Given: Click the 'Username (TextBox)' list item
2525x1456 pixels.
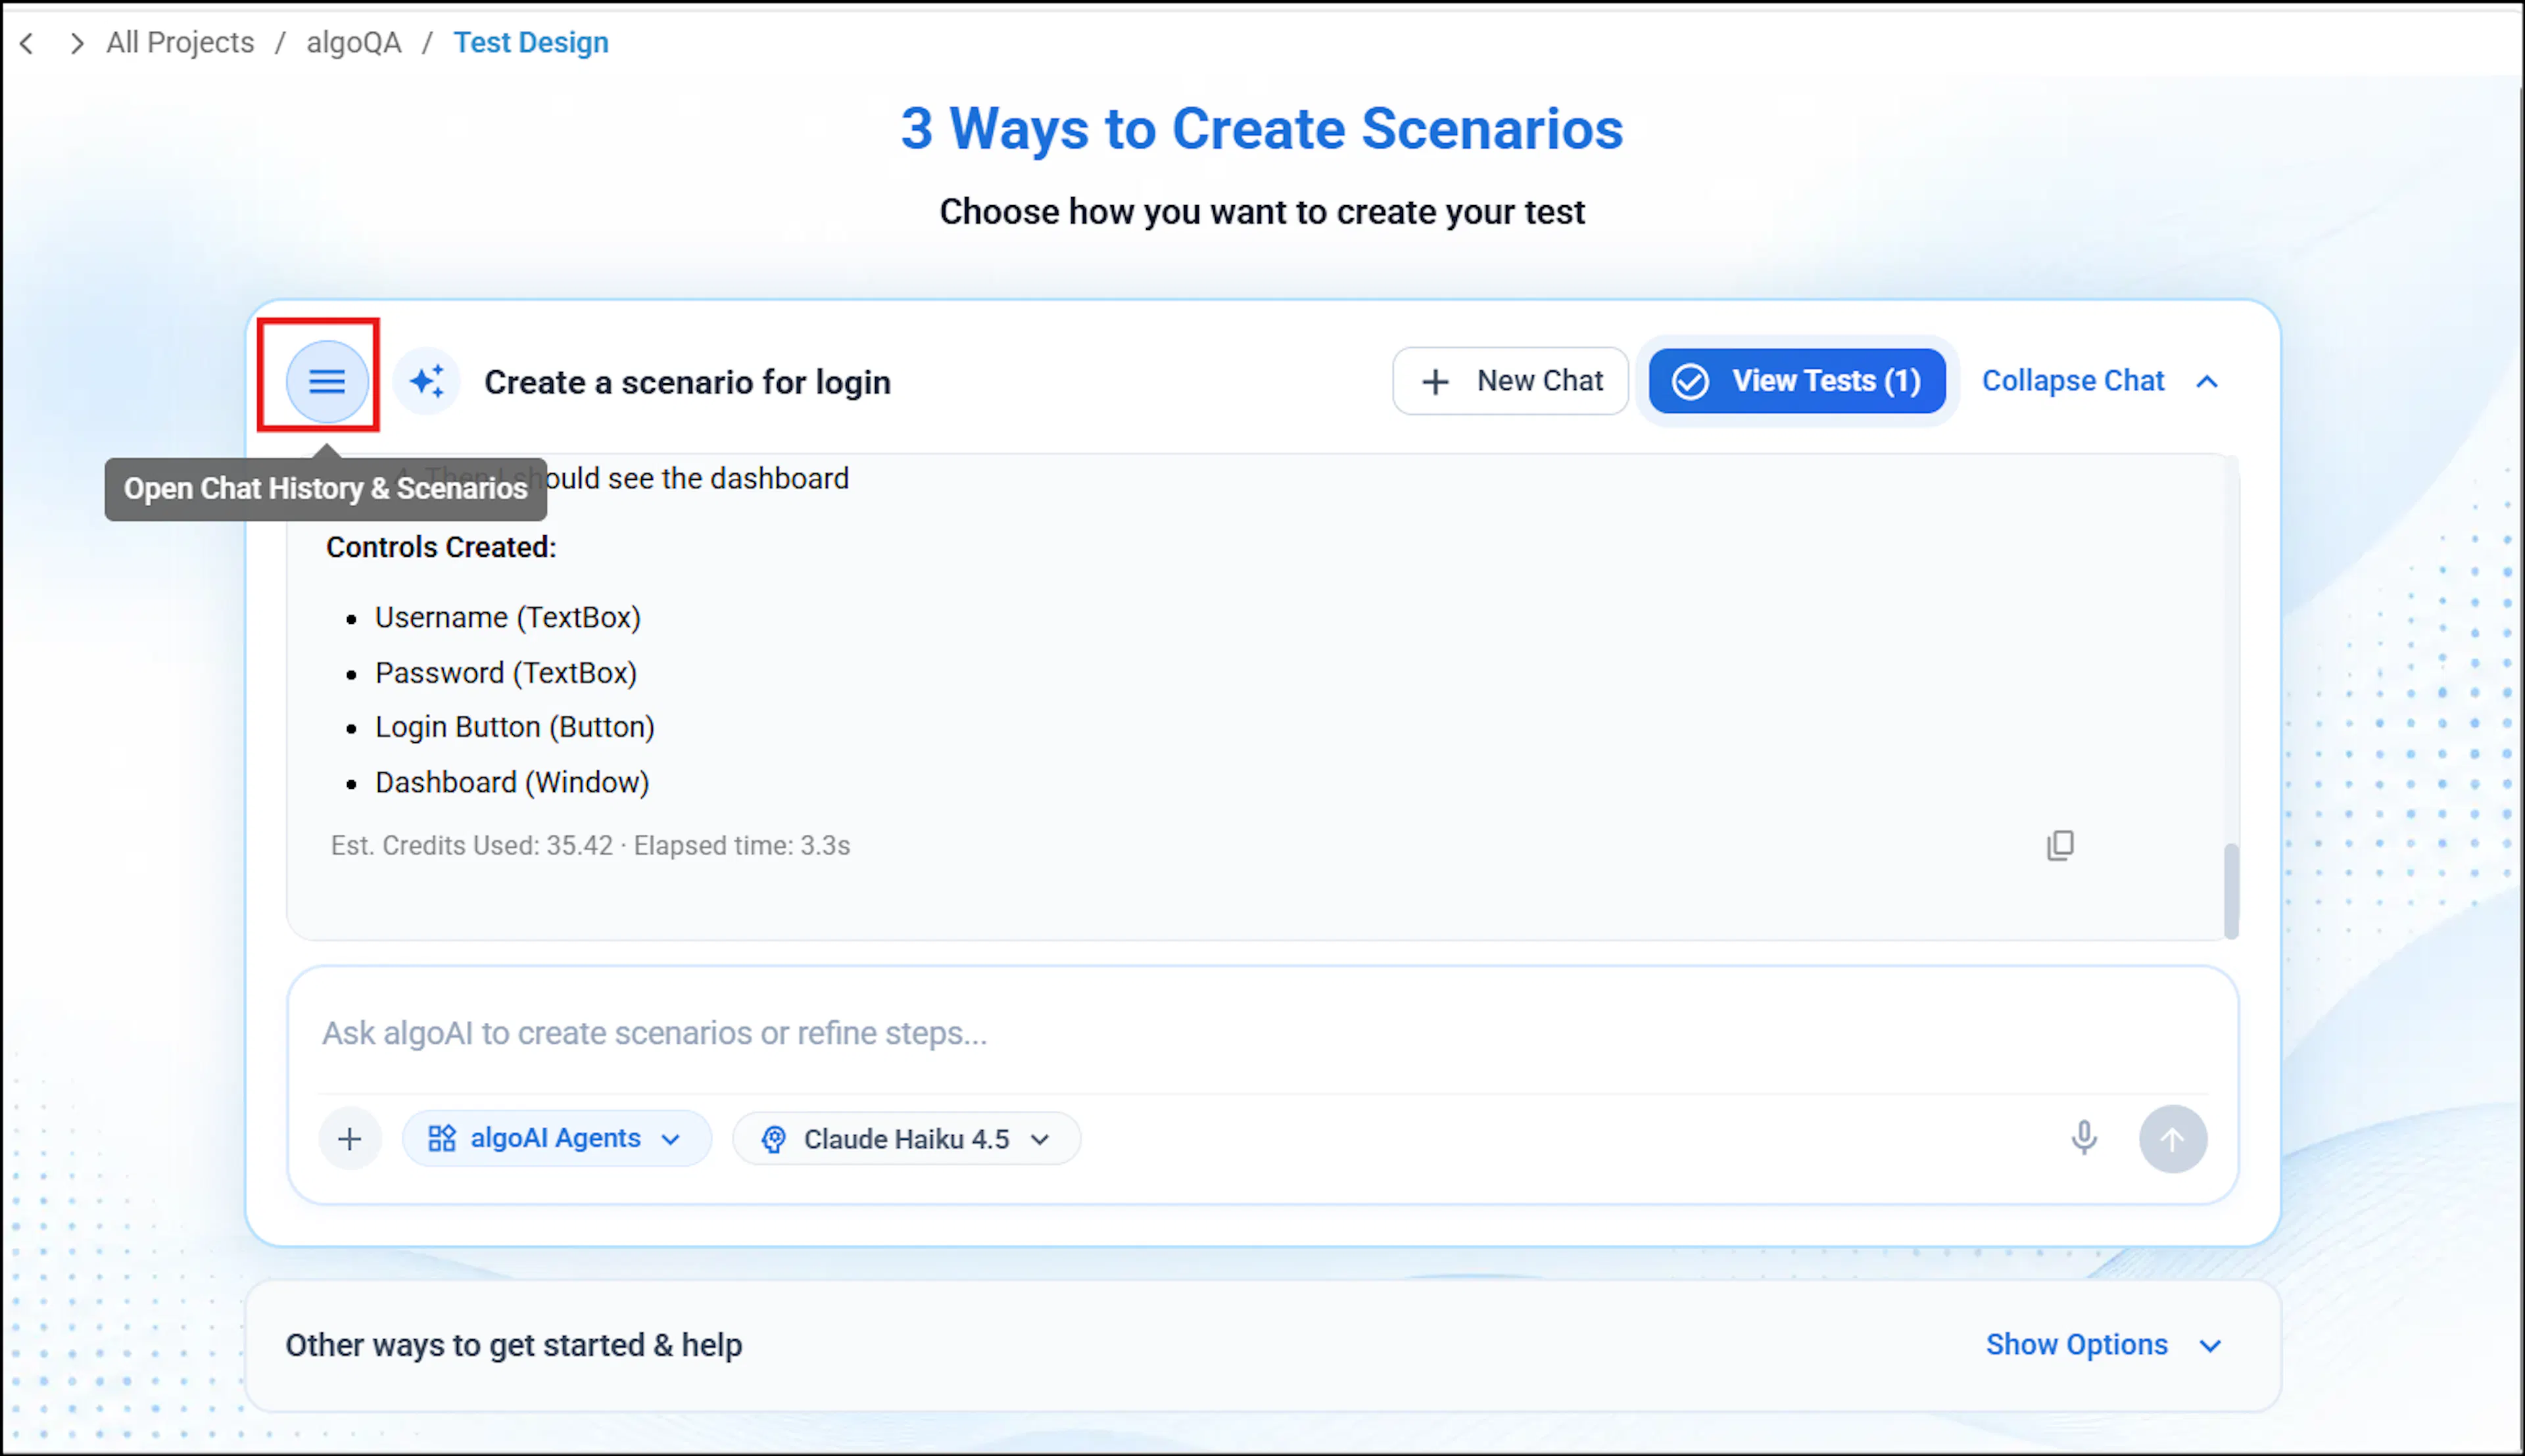Looking at the screenshot, I should pos(508,618).
